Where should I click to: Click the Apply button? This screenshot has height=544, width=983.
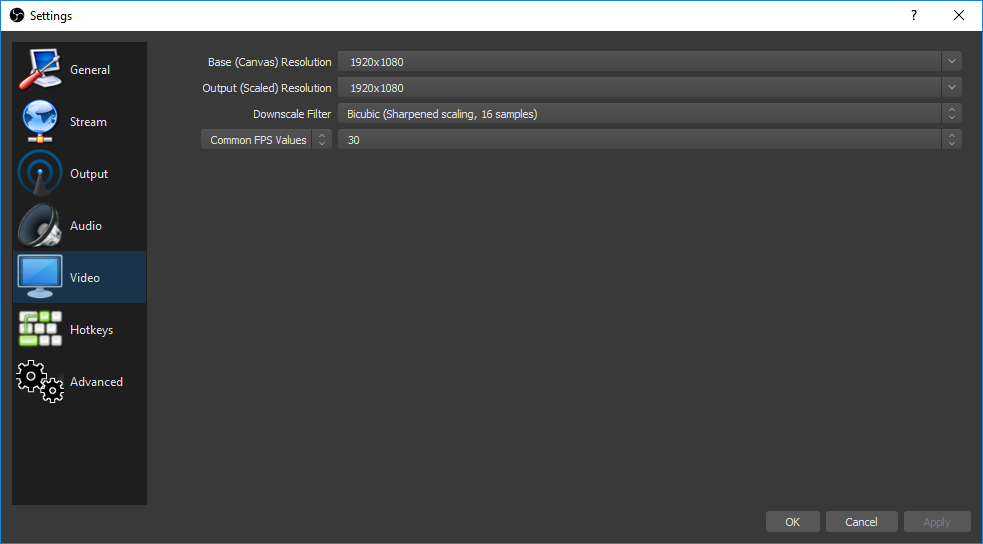(937, 521)
